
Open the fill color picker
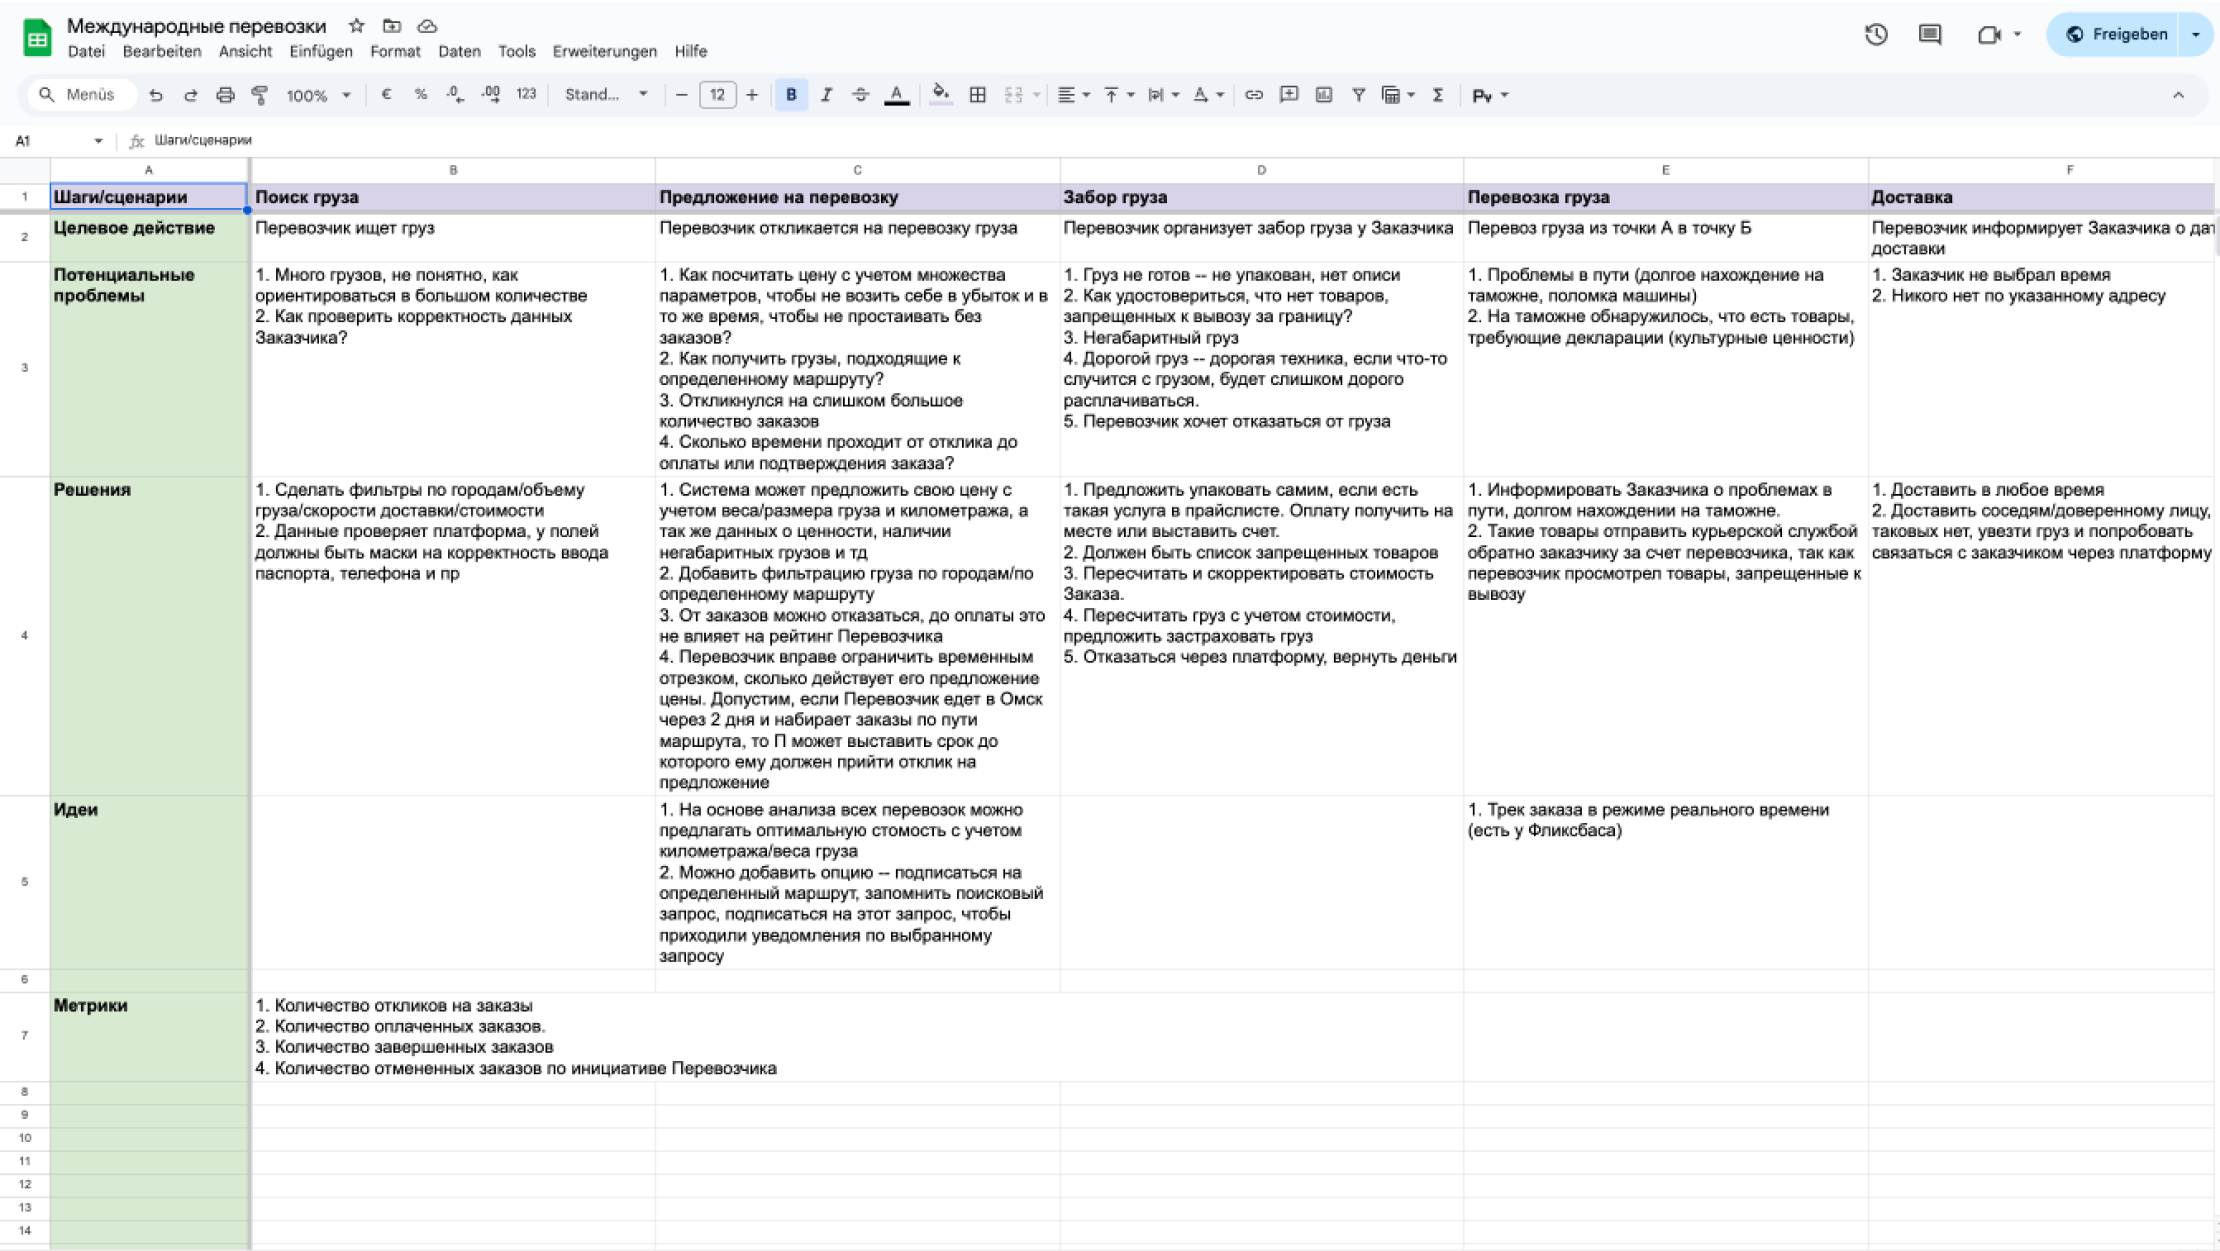coord(940,95)
